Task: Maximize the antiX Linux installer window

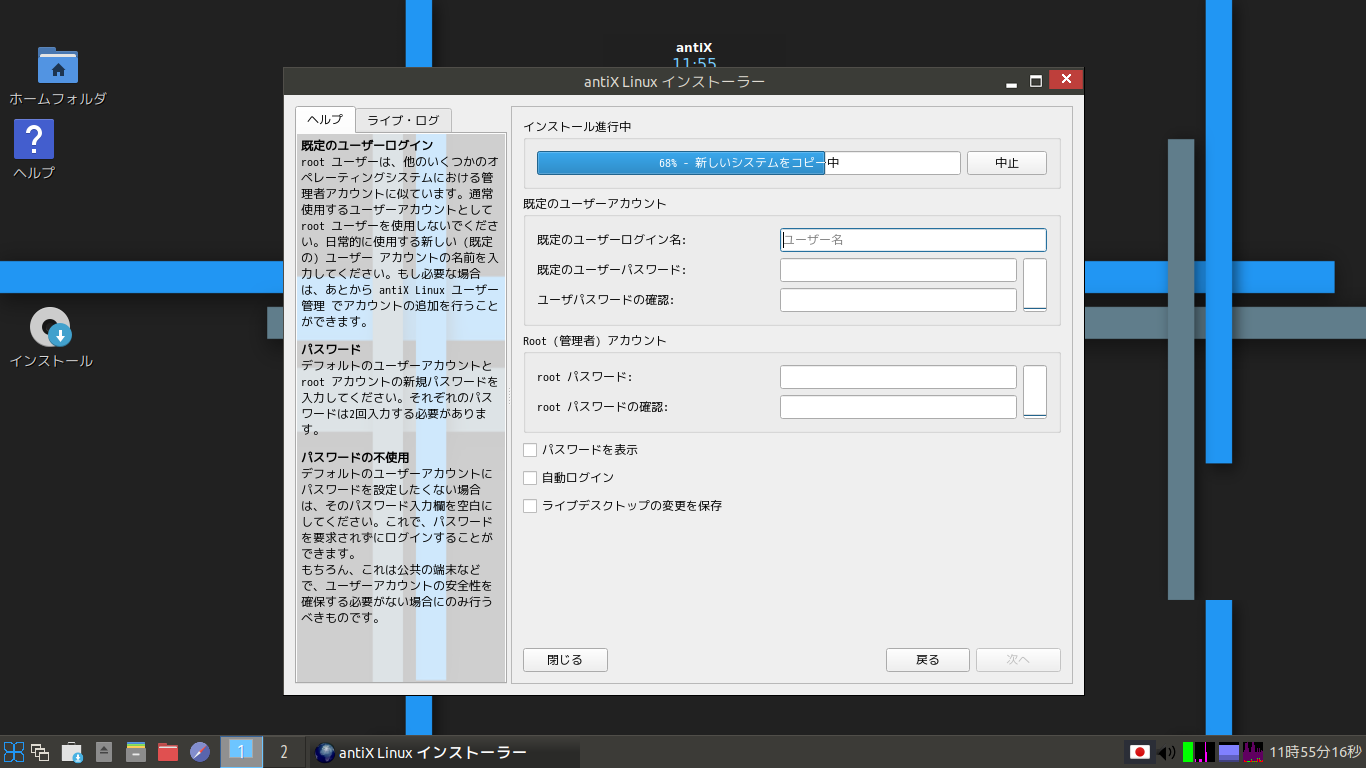Action: pos(1036,81)
